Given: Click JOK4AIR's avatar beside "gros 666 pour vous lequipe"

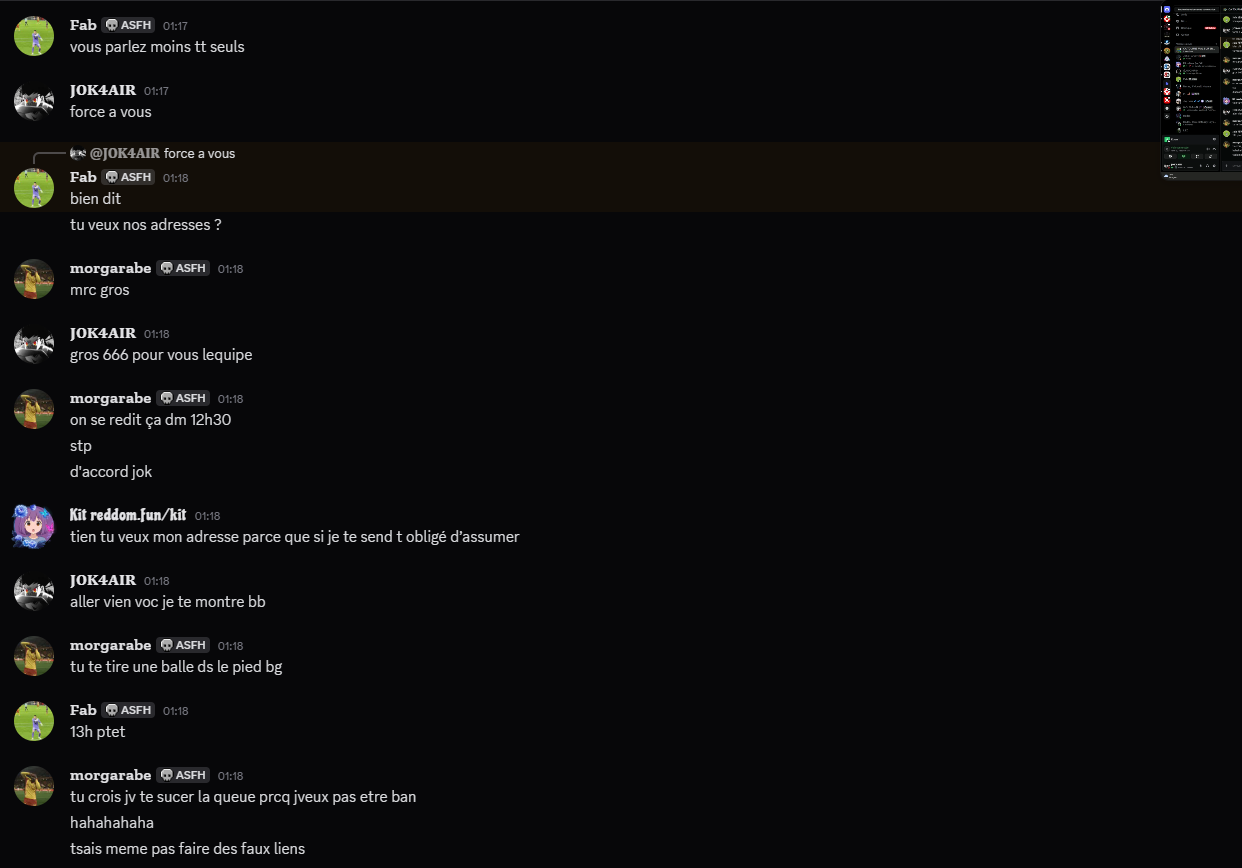Looking at the screenshot, I should pos(33,344).
